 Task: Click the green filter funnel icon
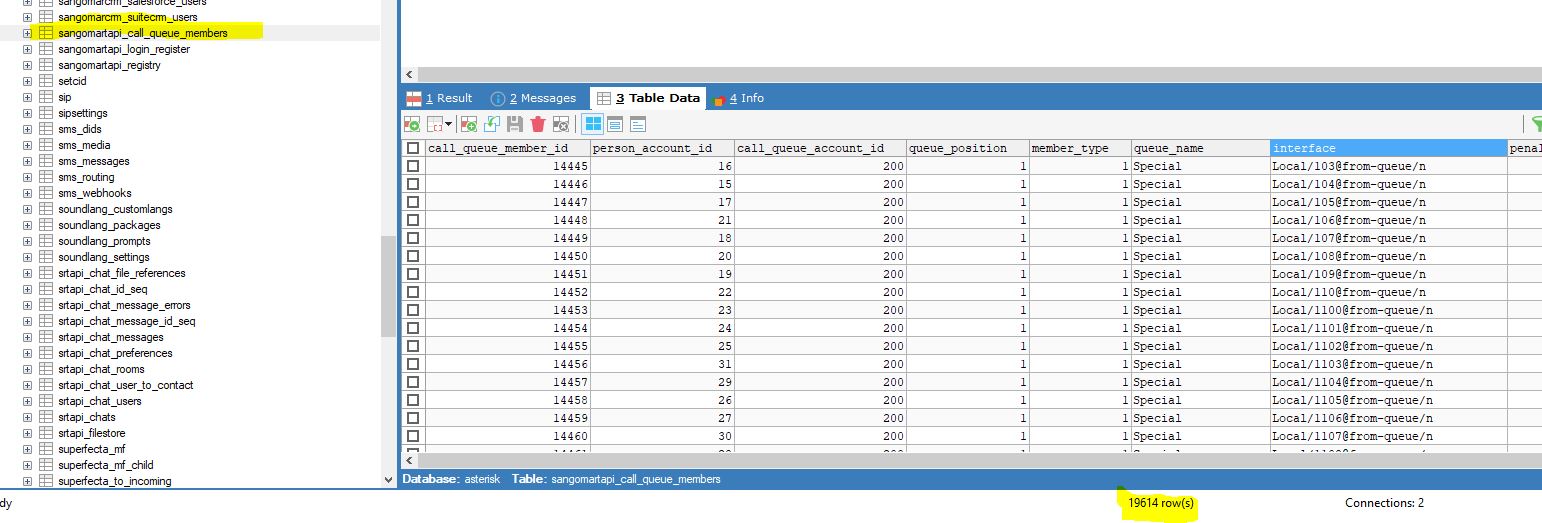(x=1535, y=124)
